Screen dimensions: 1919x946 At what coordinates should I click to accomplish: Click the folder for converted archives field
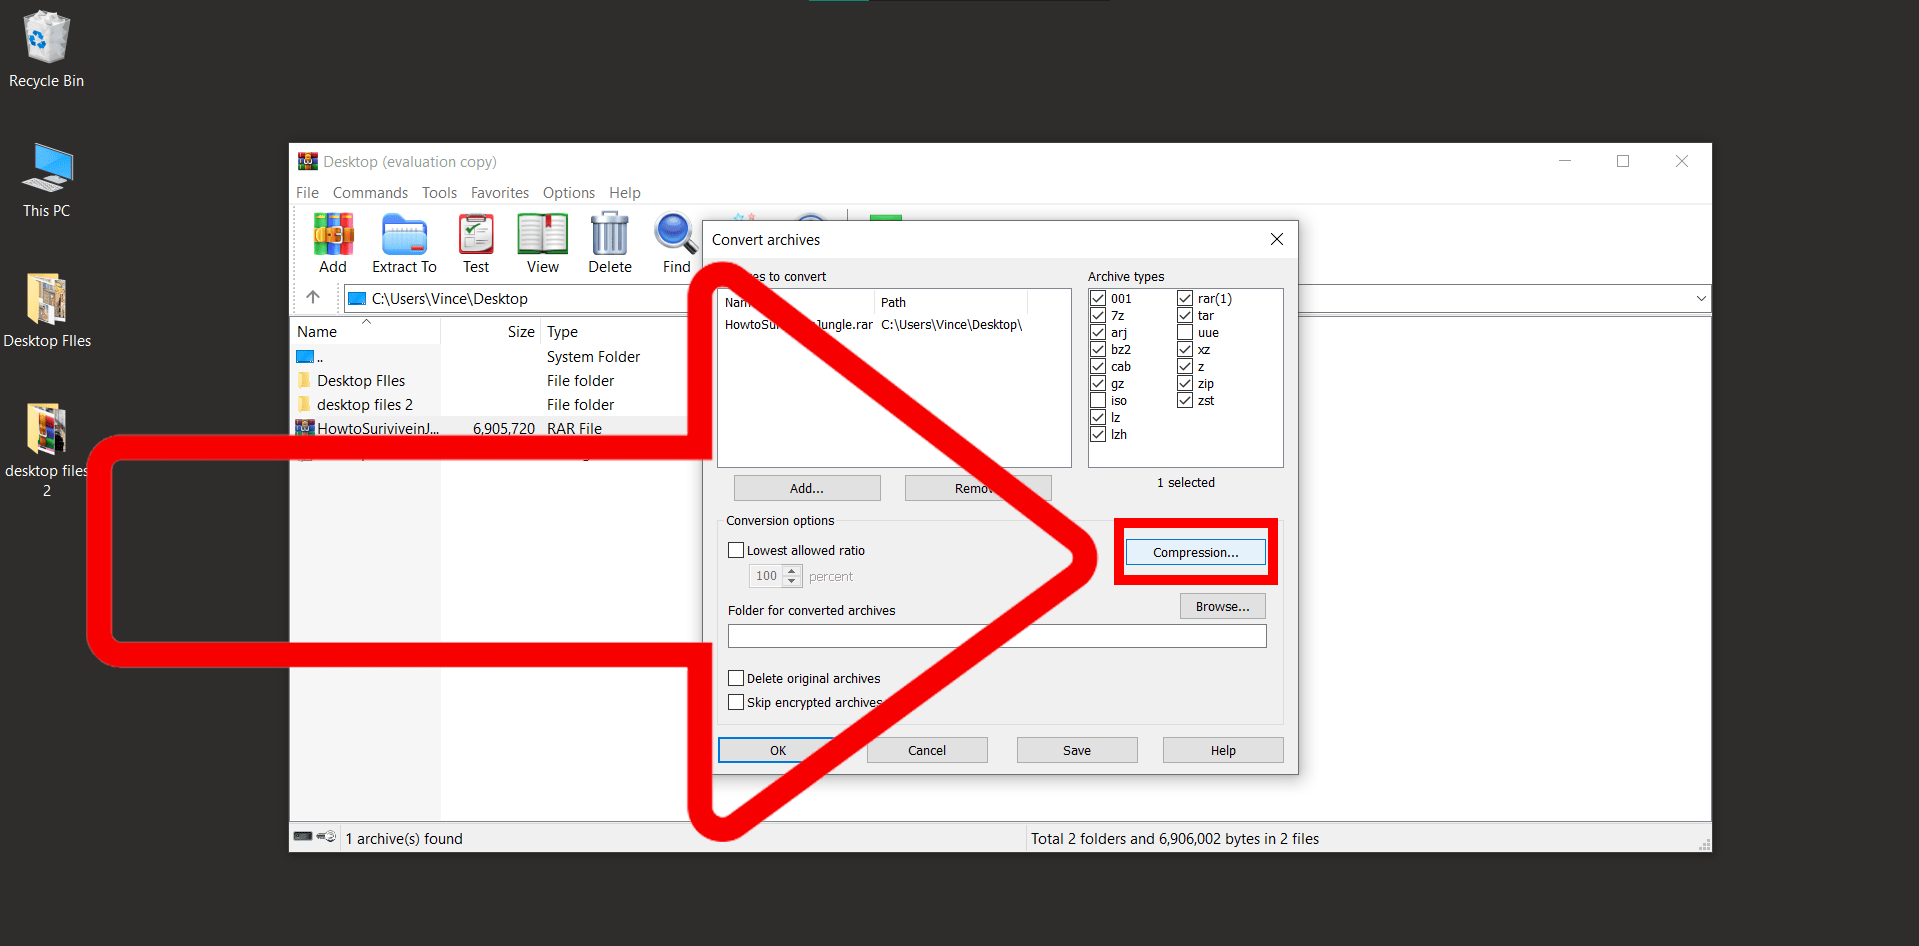pyautogui.click(x=996, y=635)
